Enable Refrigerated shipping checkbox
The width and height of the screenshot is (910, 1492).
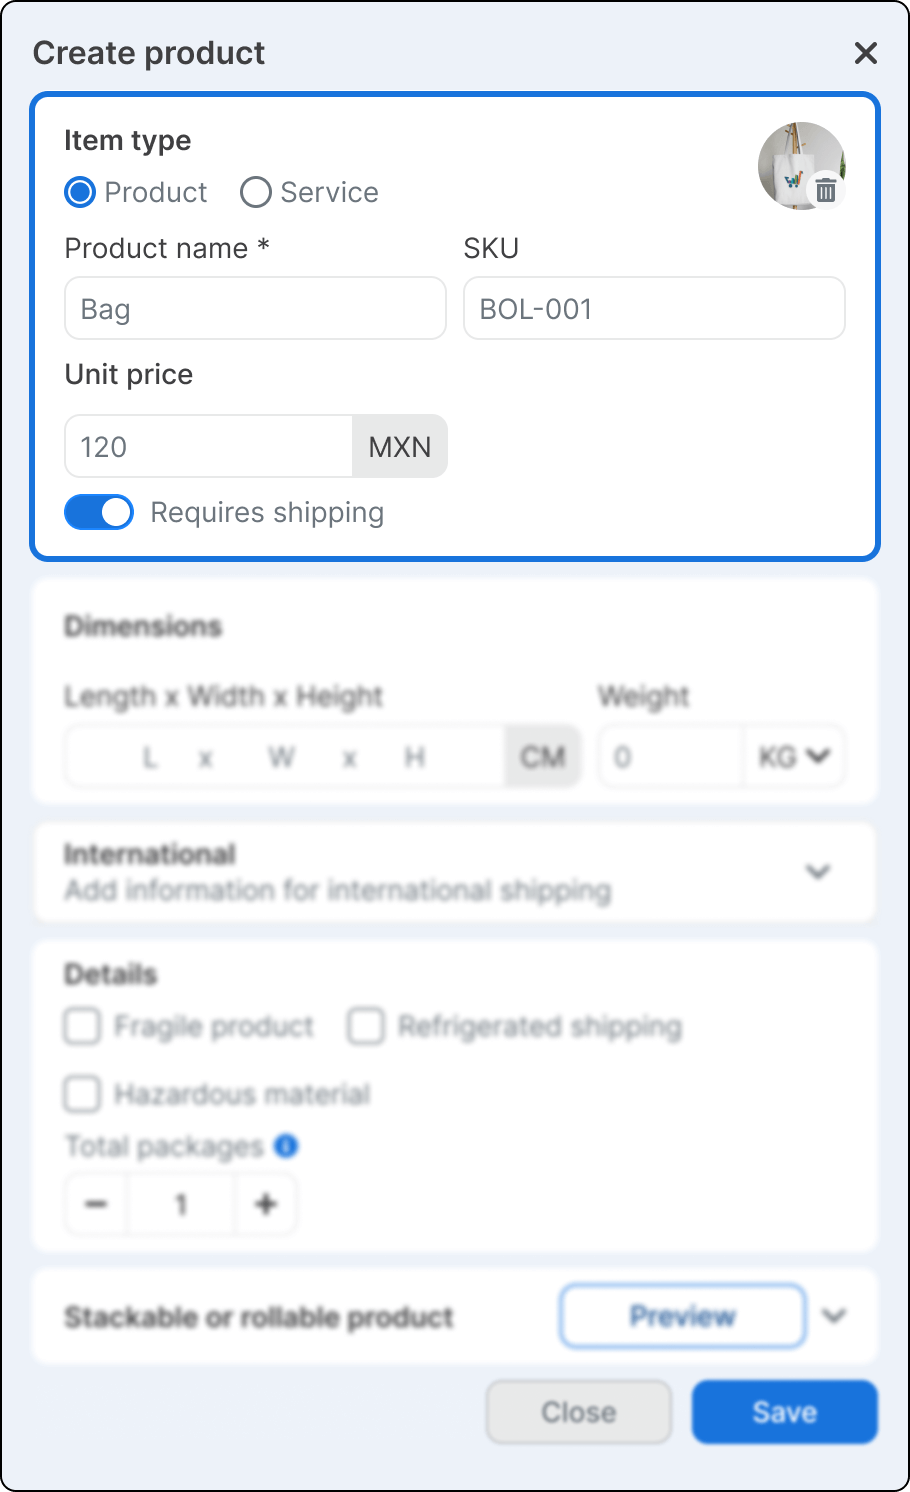point(366,1027)
